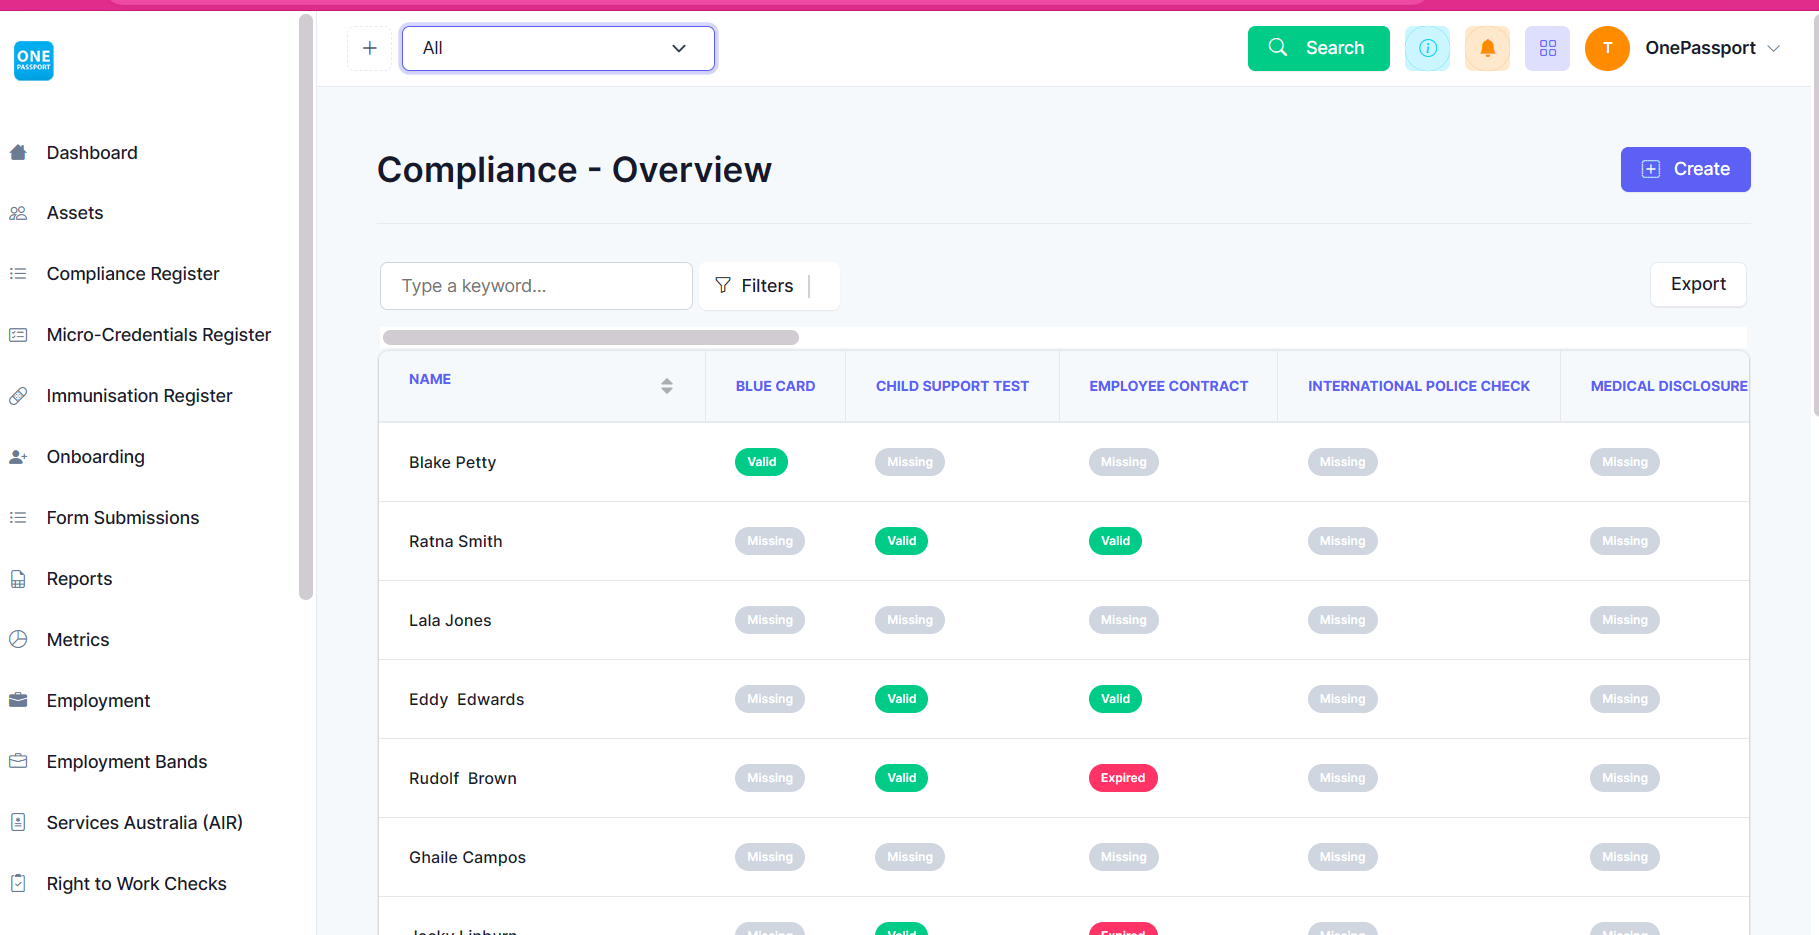
Task: Click the CHILD SUPPORT TEST column header
Action: tap(952, 386)
